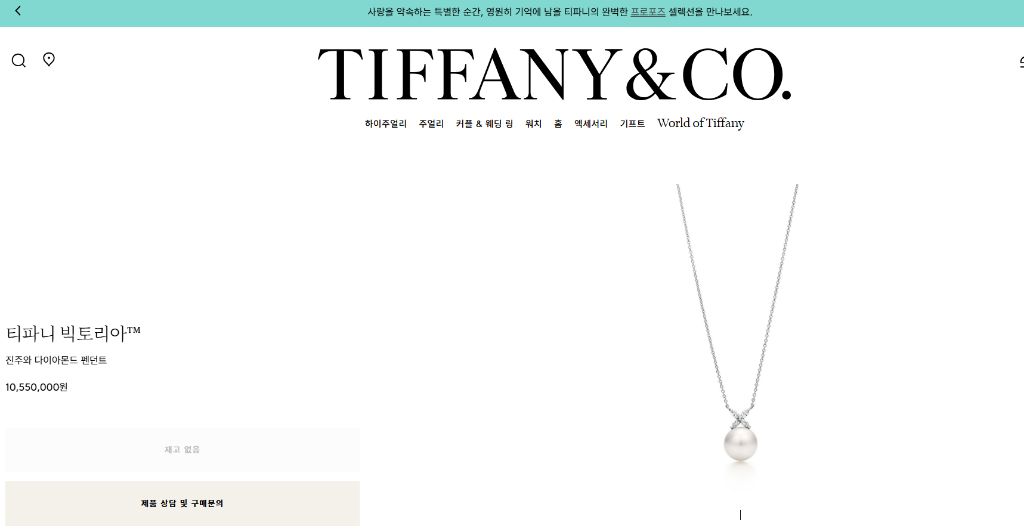Click the image carousel indicator below pendant
Image resolution: width=1024 pixels, height=532 pixels.
tap(740, 515)
